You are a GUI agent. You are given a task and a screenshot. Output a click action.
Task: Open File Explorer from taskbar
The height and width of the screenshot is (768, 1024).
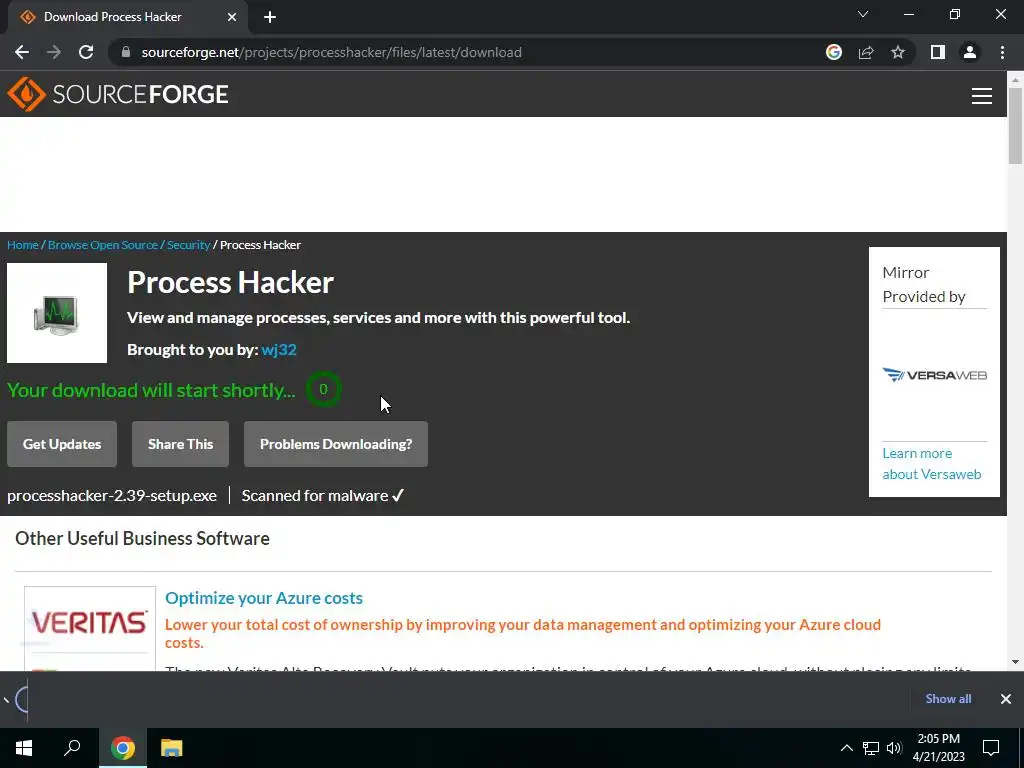pos(172,748)
